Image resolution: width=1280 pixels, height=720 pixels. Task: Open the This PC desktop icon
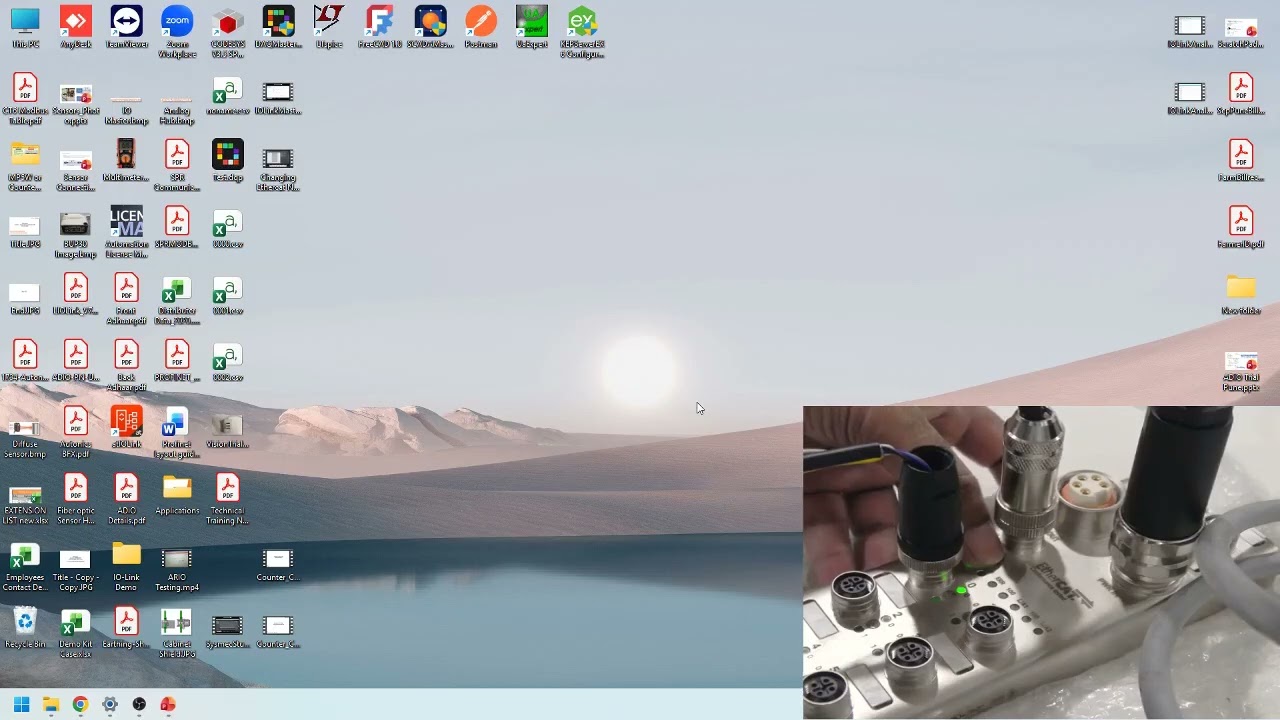click(25, 28)
